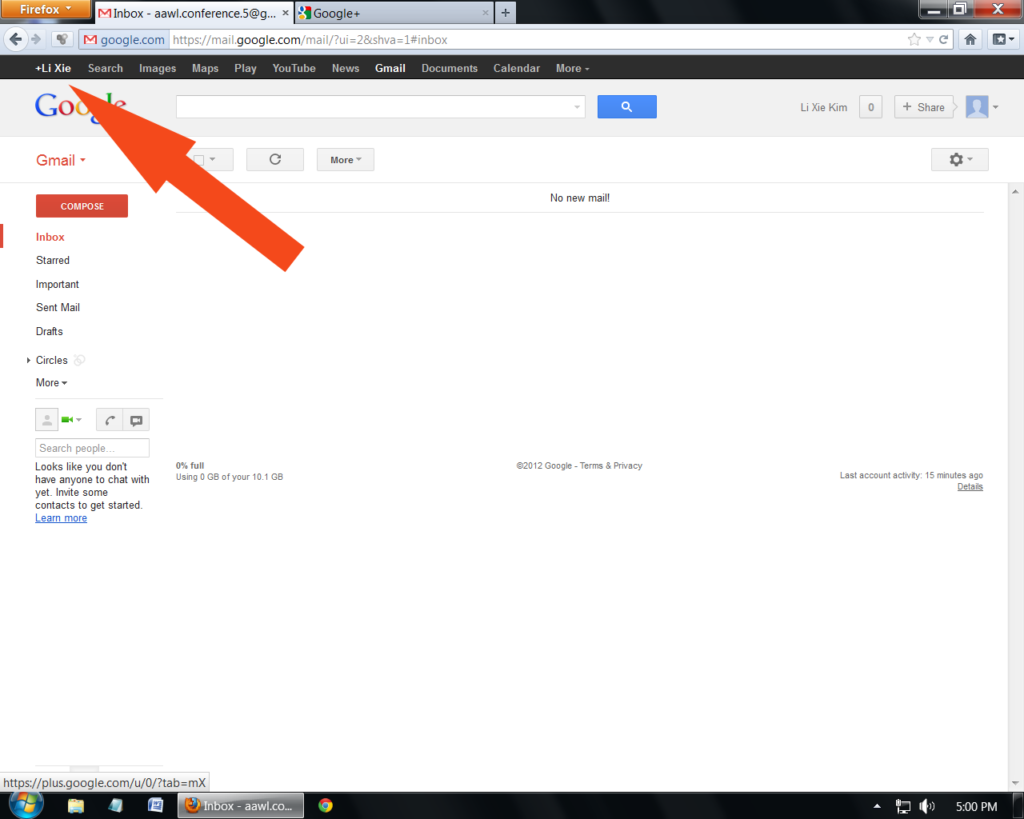Click the blue magnifier search button
1024x819 pixels.
point(626,106)
